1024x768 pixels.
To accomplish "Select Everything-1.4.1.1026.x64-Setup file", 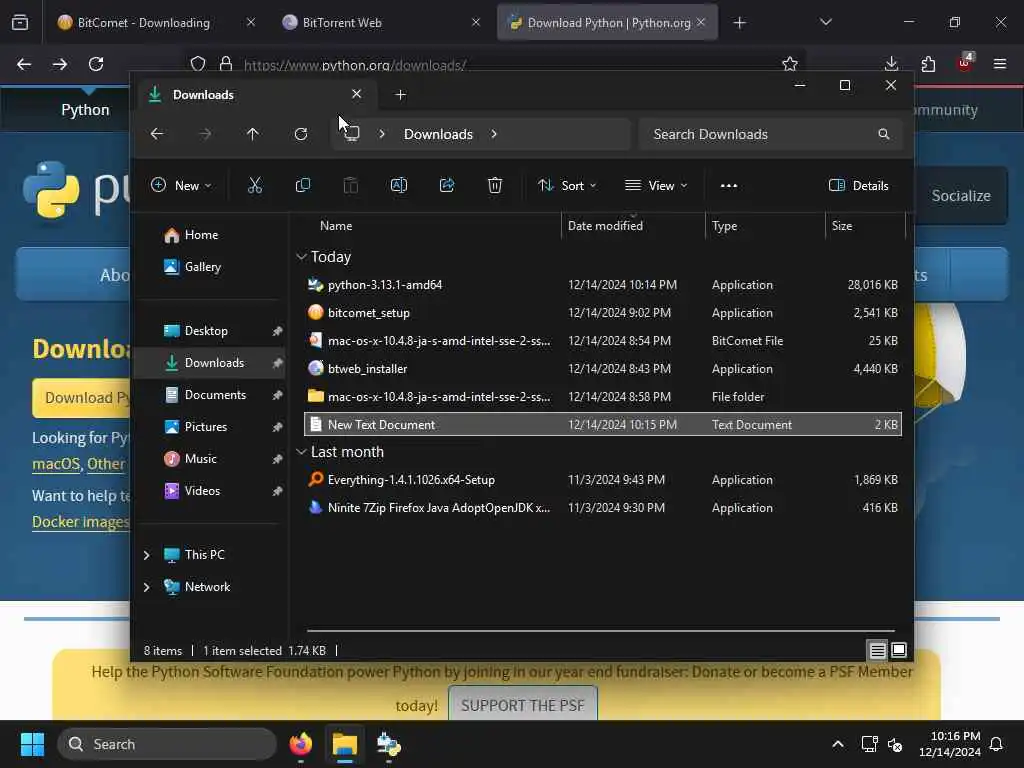I will (602, 479).
